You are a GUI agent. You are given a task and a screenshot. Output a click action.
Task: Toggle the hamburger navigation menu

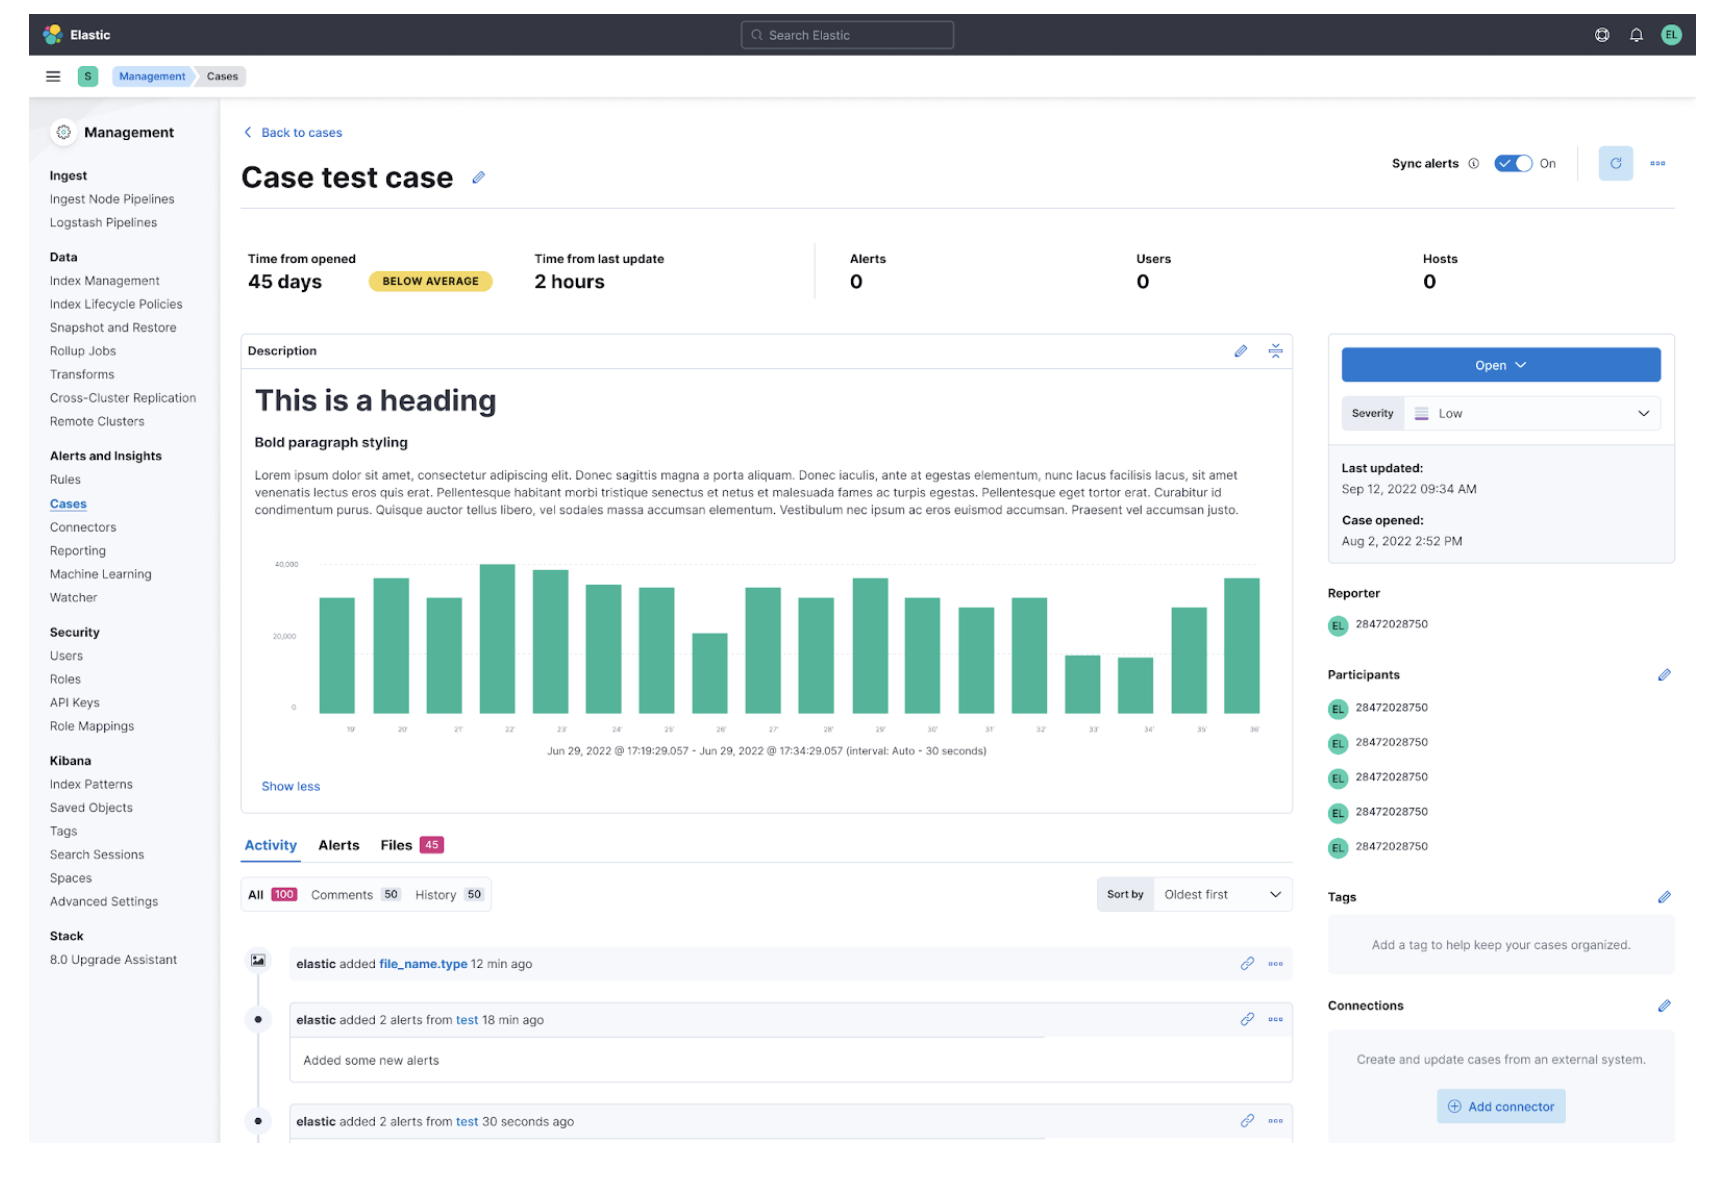[53, 76]
